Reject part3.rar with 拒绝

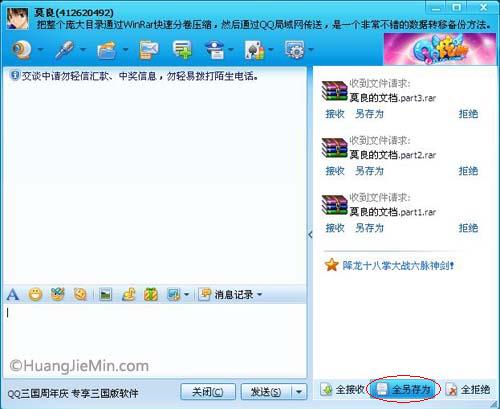pos(468,114)
